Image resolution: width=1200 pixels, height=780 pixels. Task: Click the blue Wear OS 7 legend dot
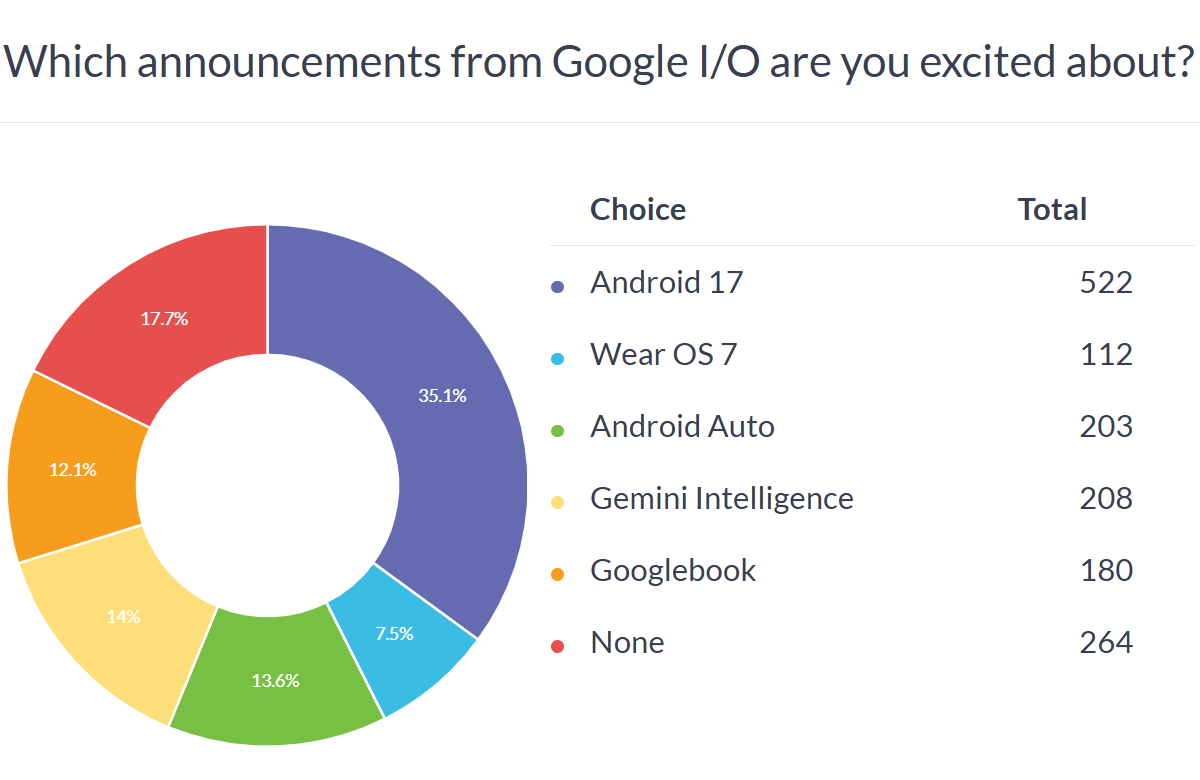tap(558, 359)
